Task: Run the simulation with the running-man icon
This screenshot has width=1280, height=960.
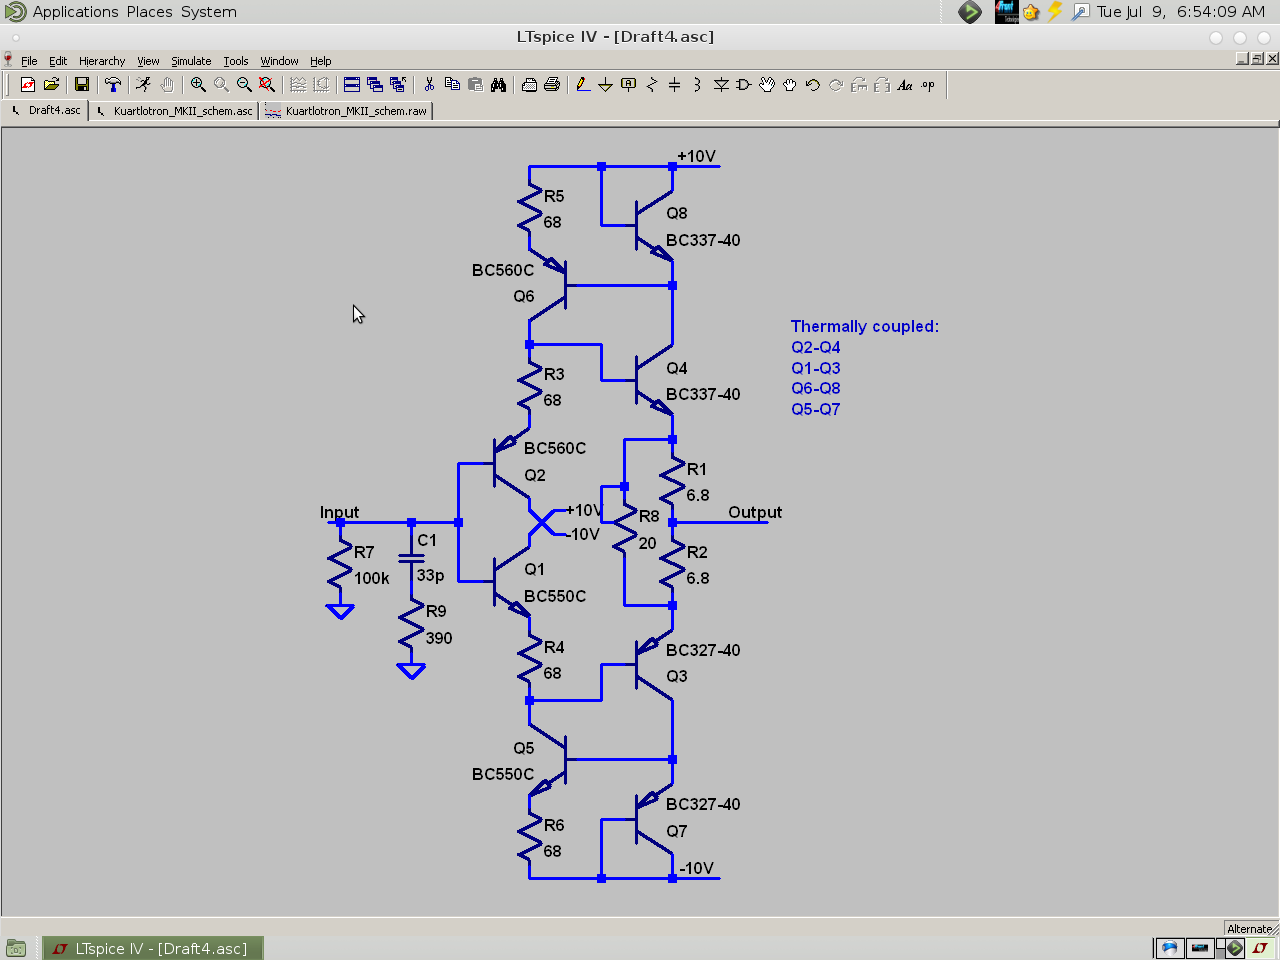Action: 144,85
